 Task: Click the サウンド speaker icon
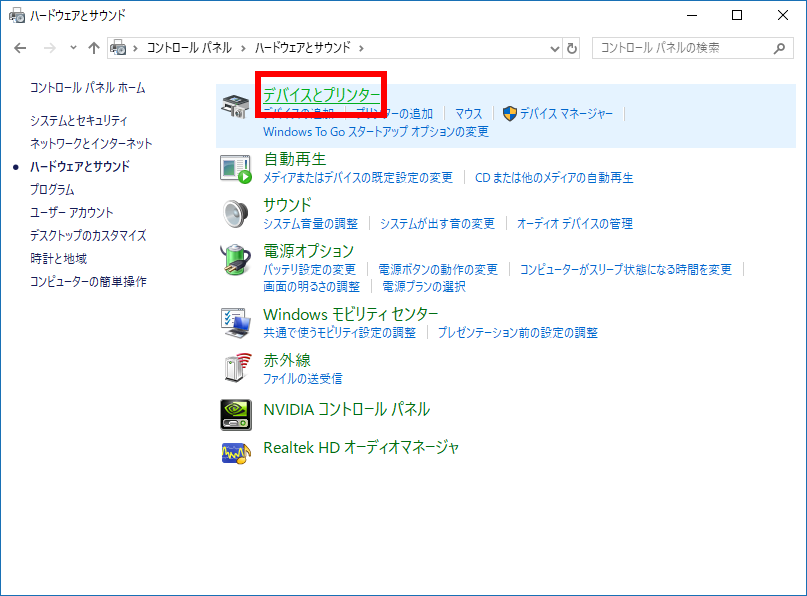(x=236, y=214)
